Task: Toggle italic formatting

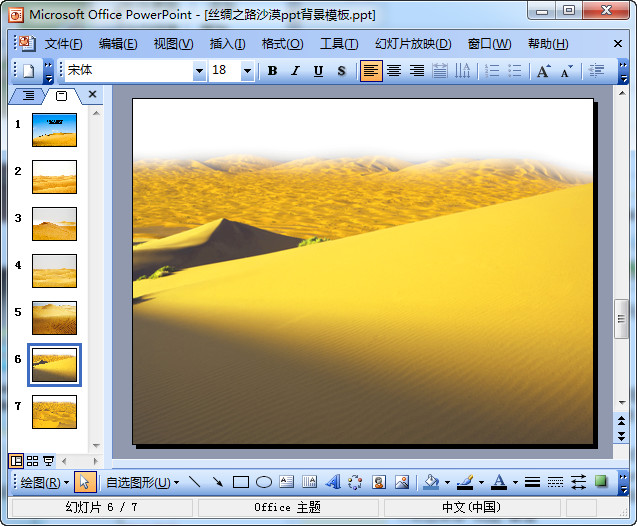Action: [x=295, y=71]
